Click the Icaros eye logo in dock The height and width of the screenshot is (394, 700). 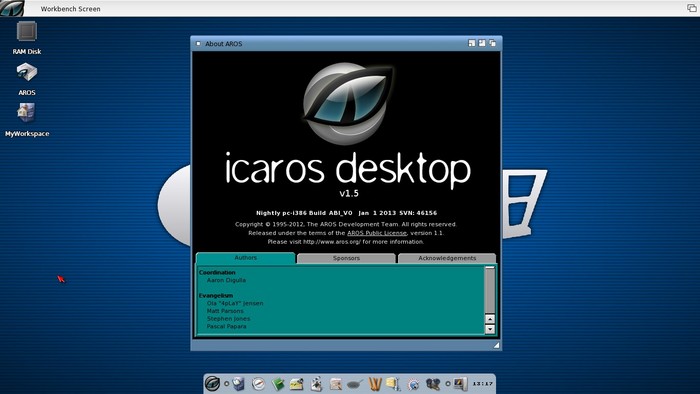212,383
